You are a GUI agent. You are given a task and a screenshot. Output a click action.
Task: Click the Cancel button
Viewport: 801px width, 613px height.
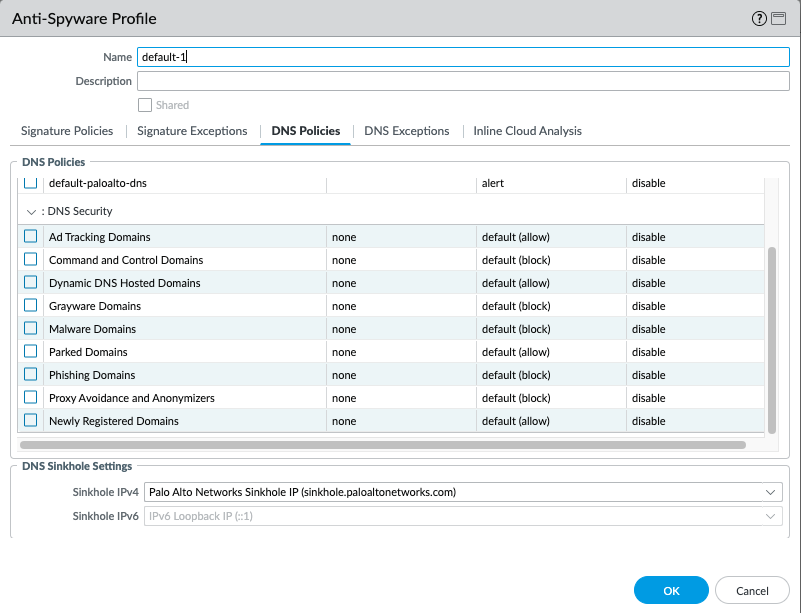tap(751, 590)
